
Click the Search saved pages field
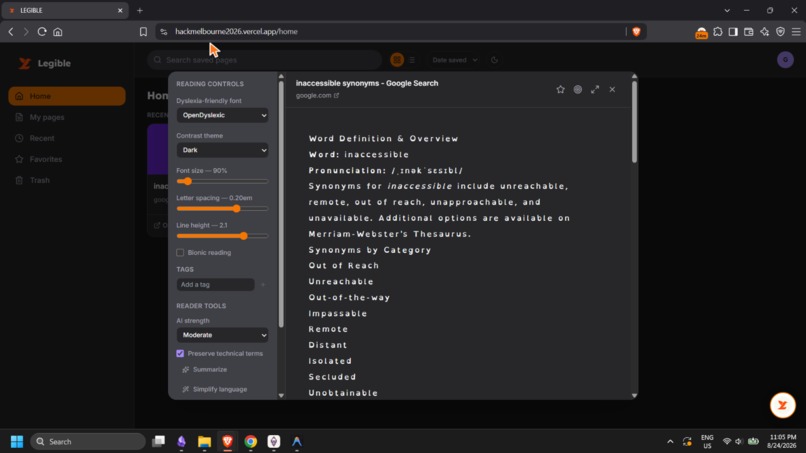coord(264,60)
